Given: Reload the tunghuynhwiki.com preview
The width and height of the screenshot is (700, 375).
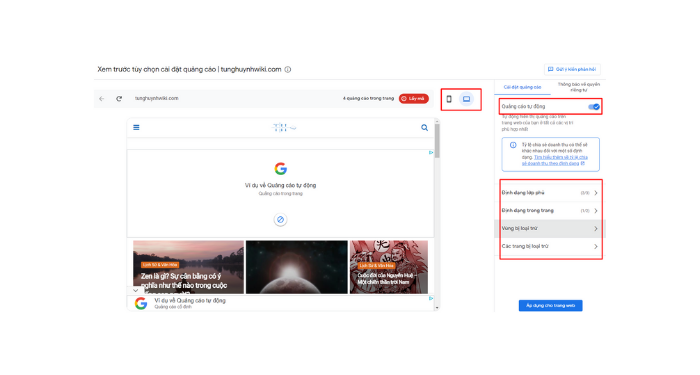Looking at the screenshot, I should pyautogui.click(x=119, y=99).
